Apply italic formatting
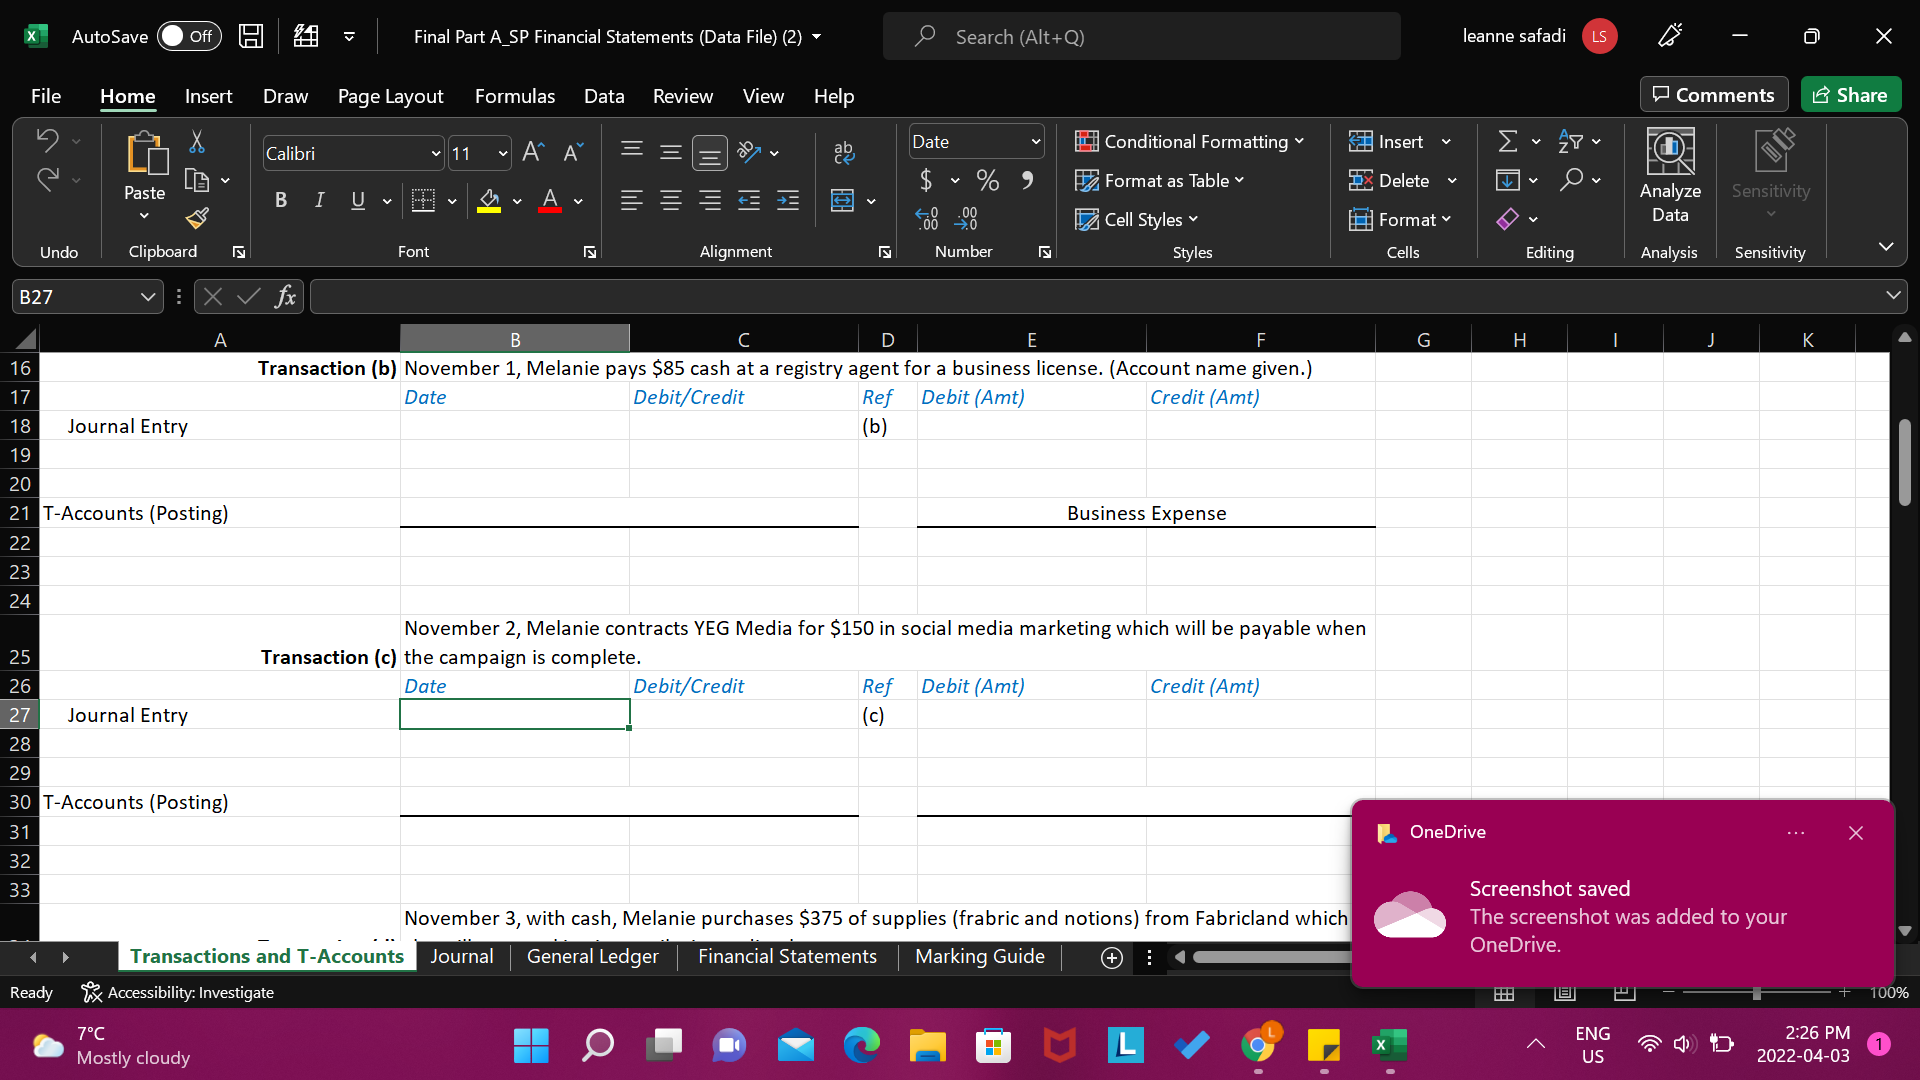1920x1080 pixels. tap(319, 200)
